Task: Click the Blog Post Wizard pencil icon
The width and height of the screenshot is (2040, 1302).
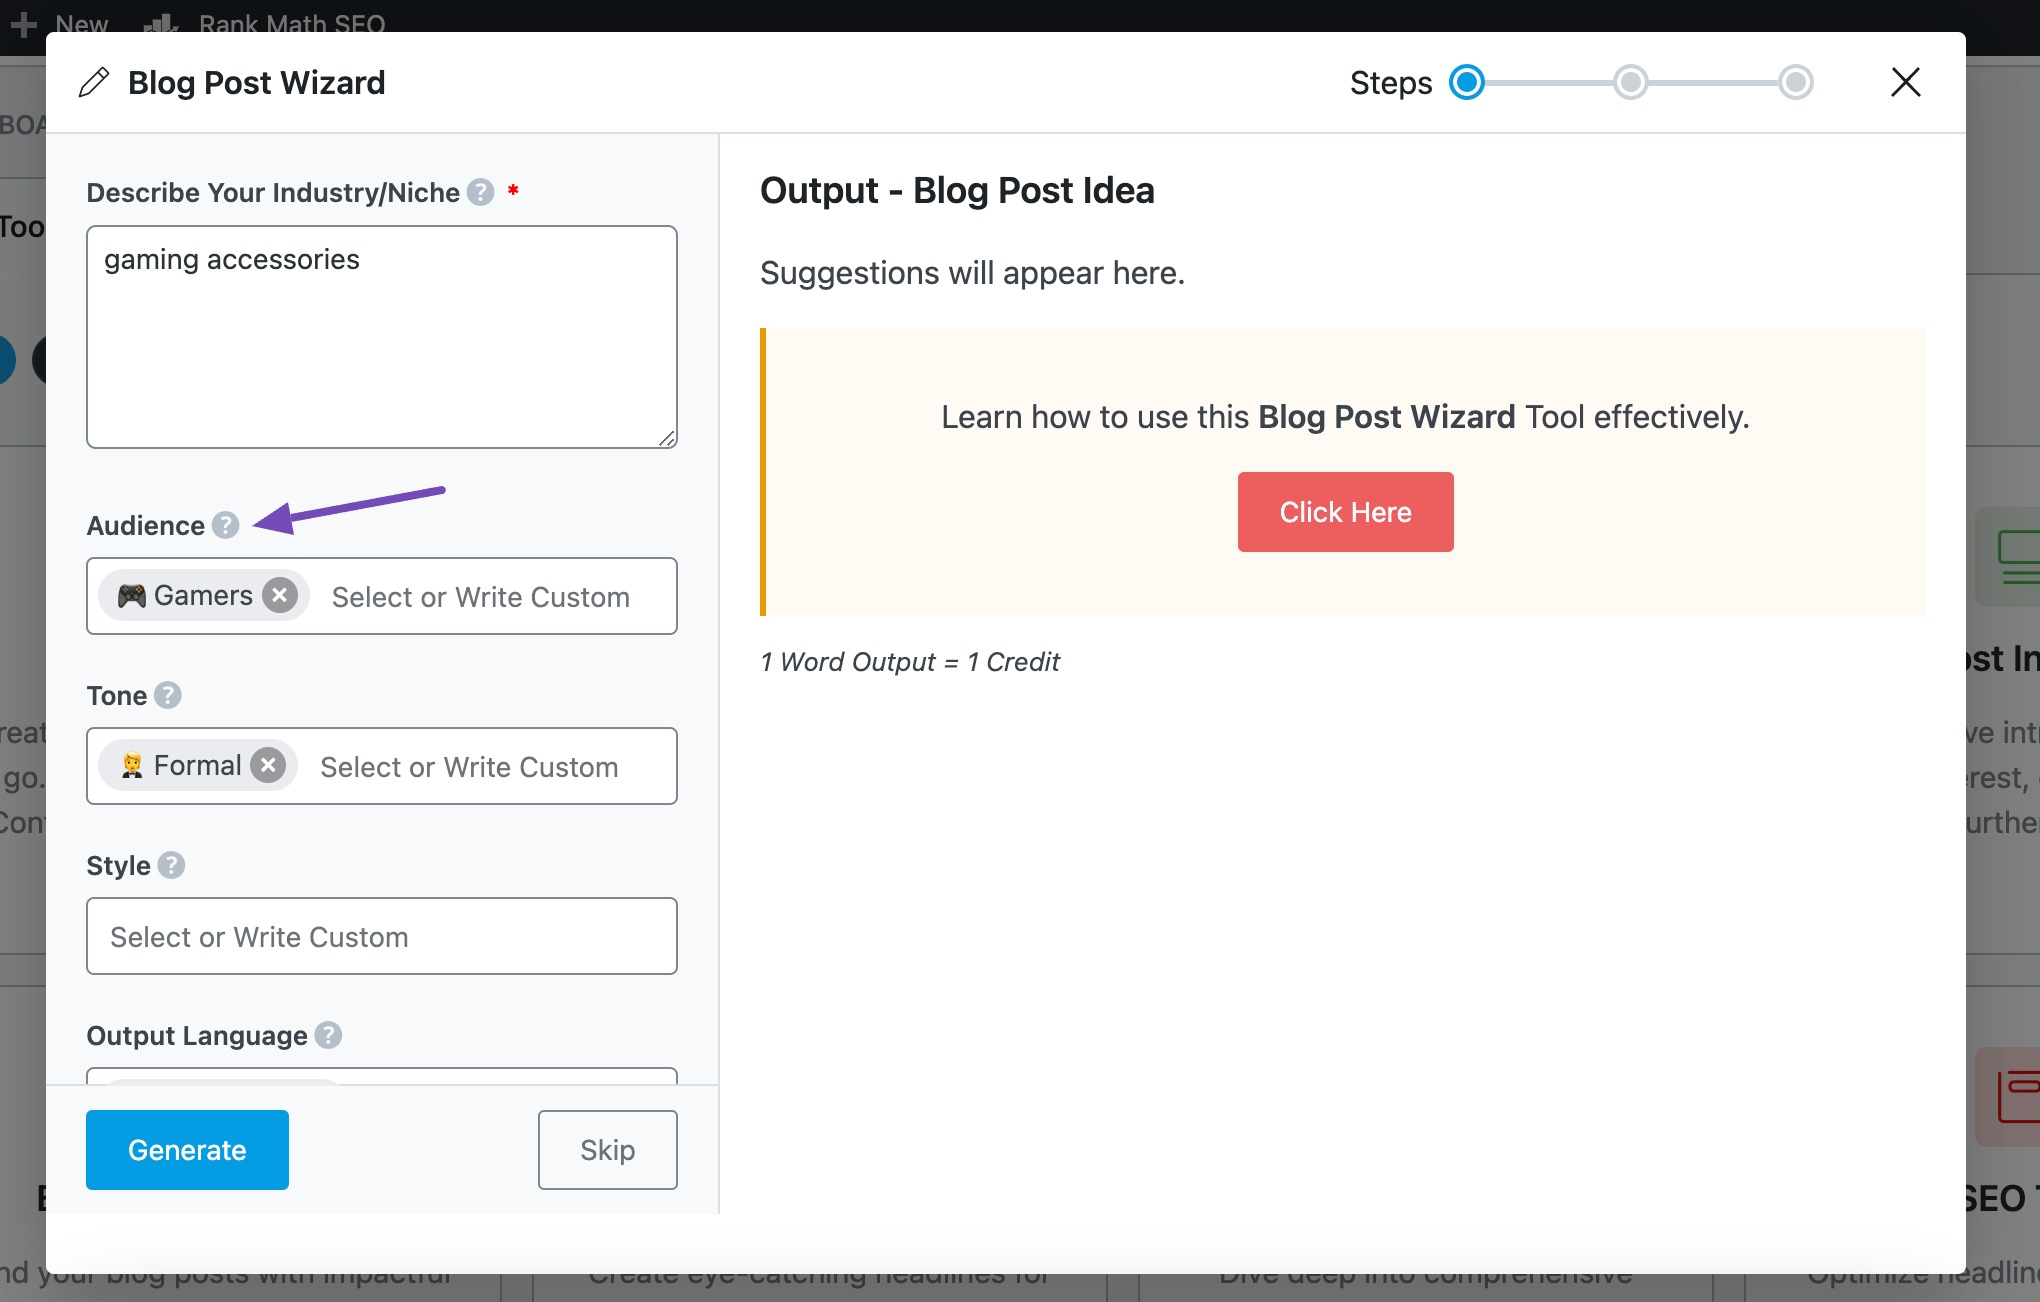Action: pyautogui.click(x=94, y=82)
